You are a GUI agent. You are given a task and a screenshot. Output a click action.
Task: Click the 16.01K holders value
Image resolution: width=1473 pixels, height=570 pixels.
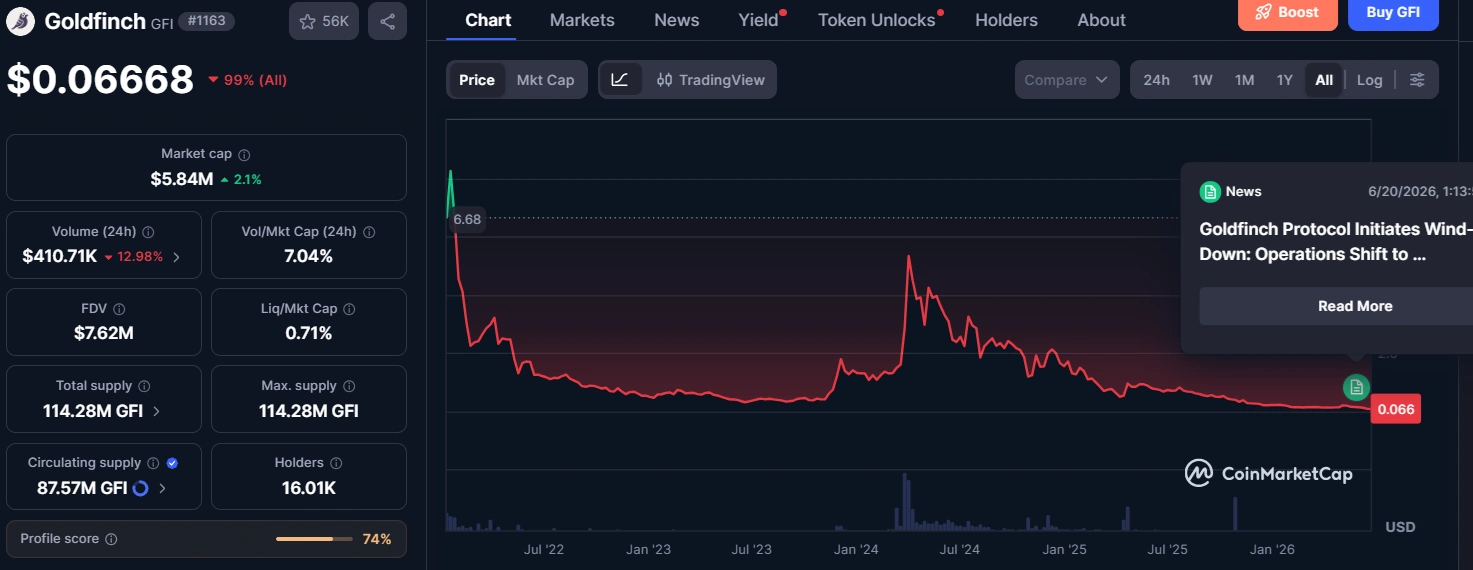[309, 488]
